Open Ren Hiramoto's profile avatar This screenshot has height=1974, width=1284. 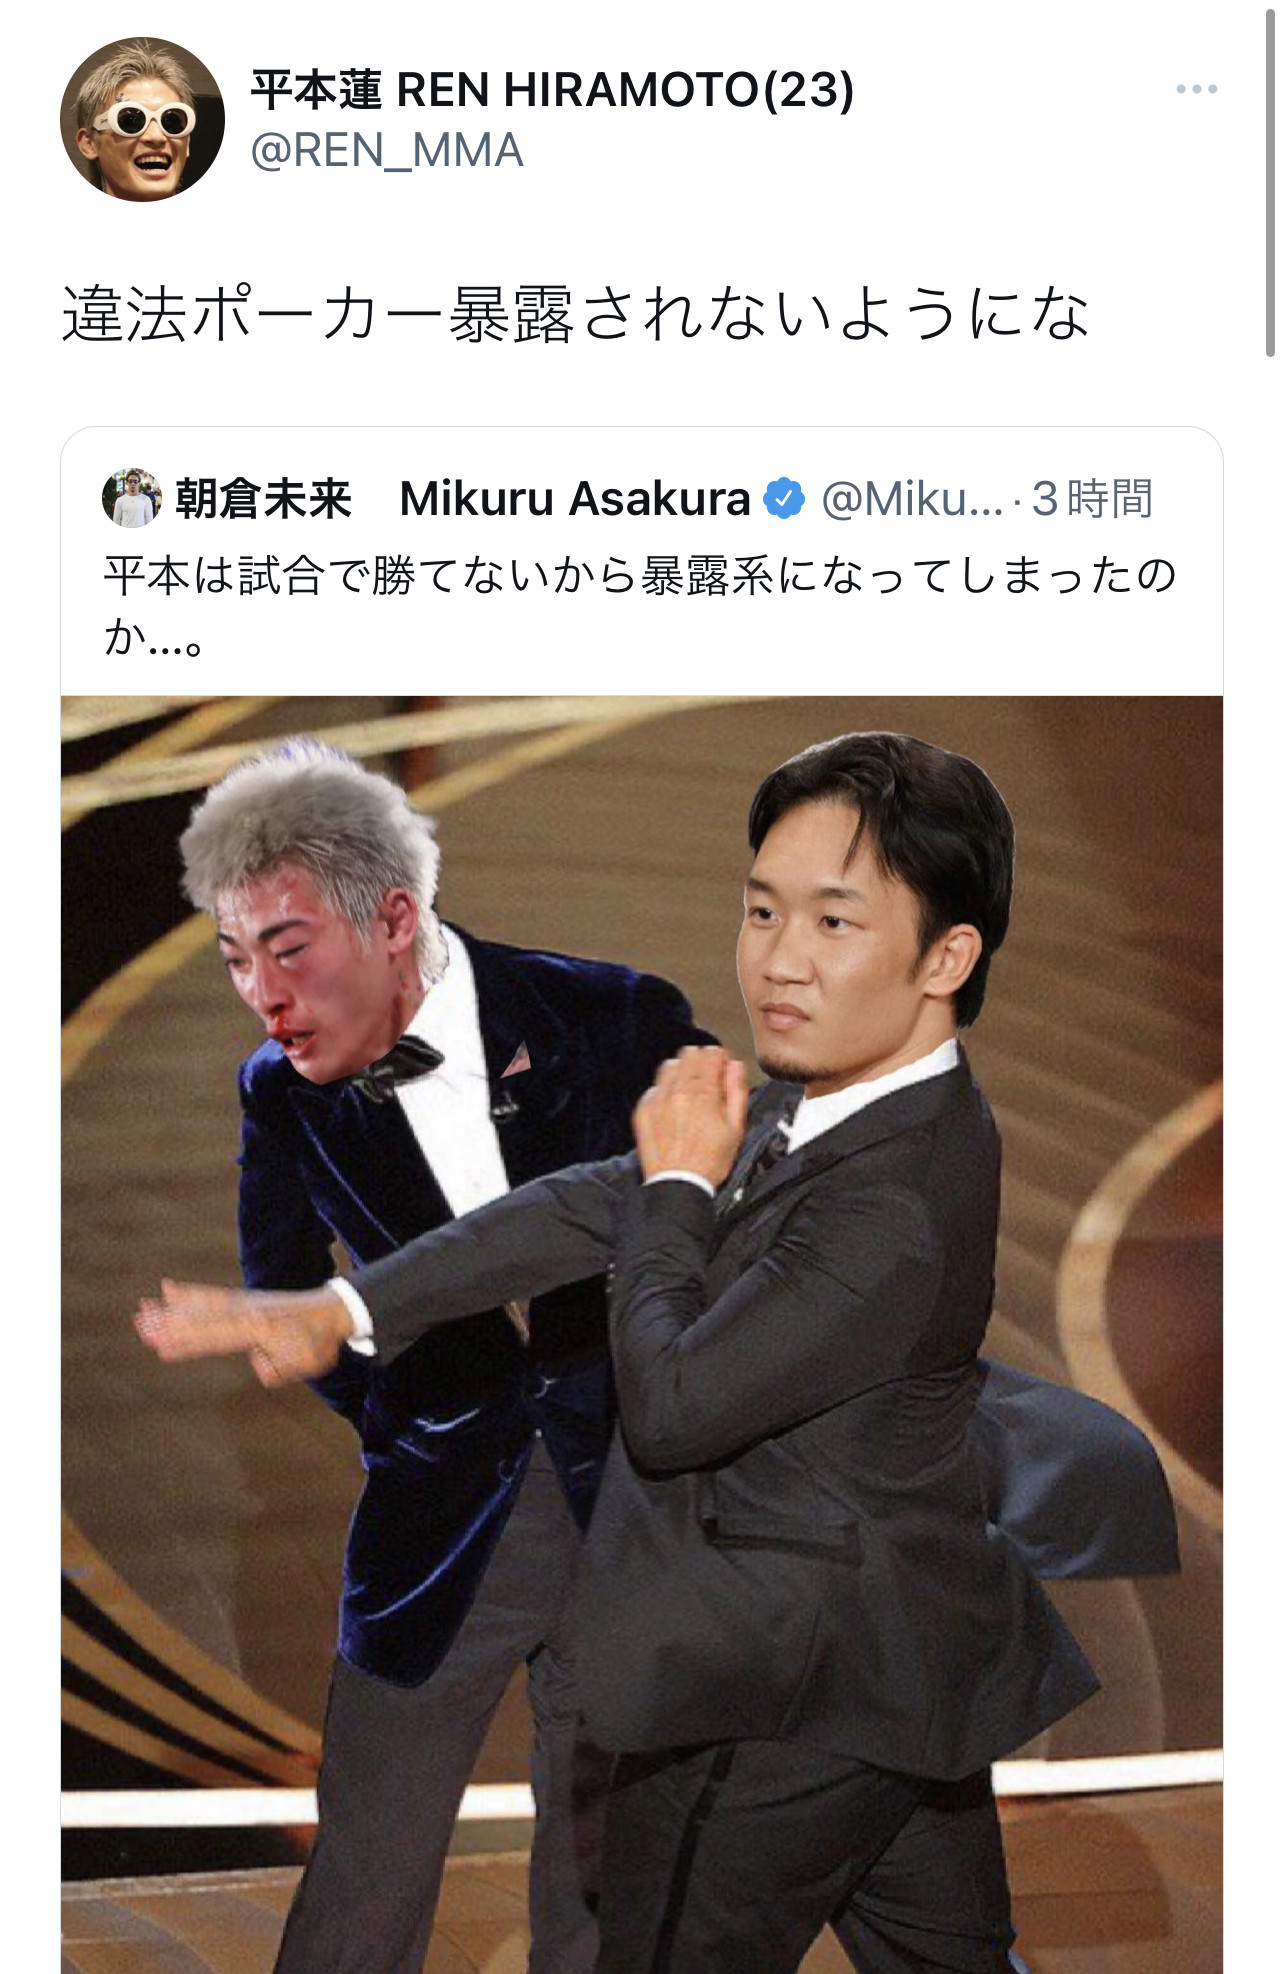[142, 120]
